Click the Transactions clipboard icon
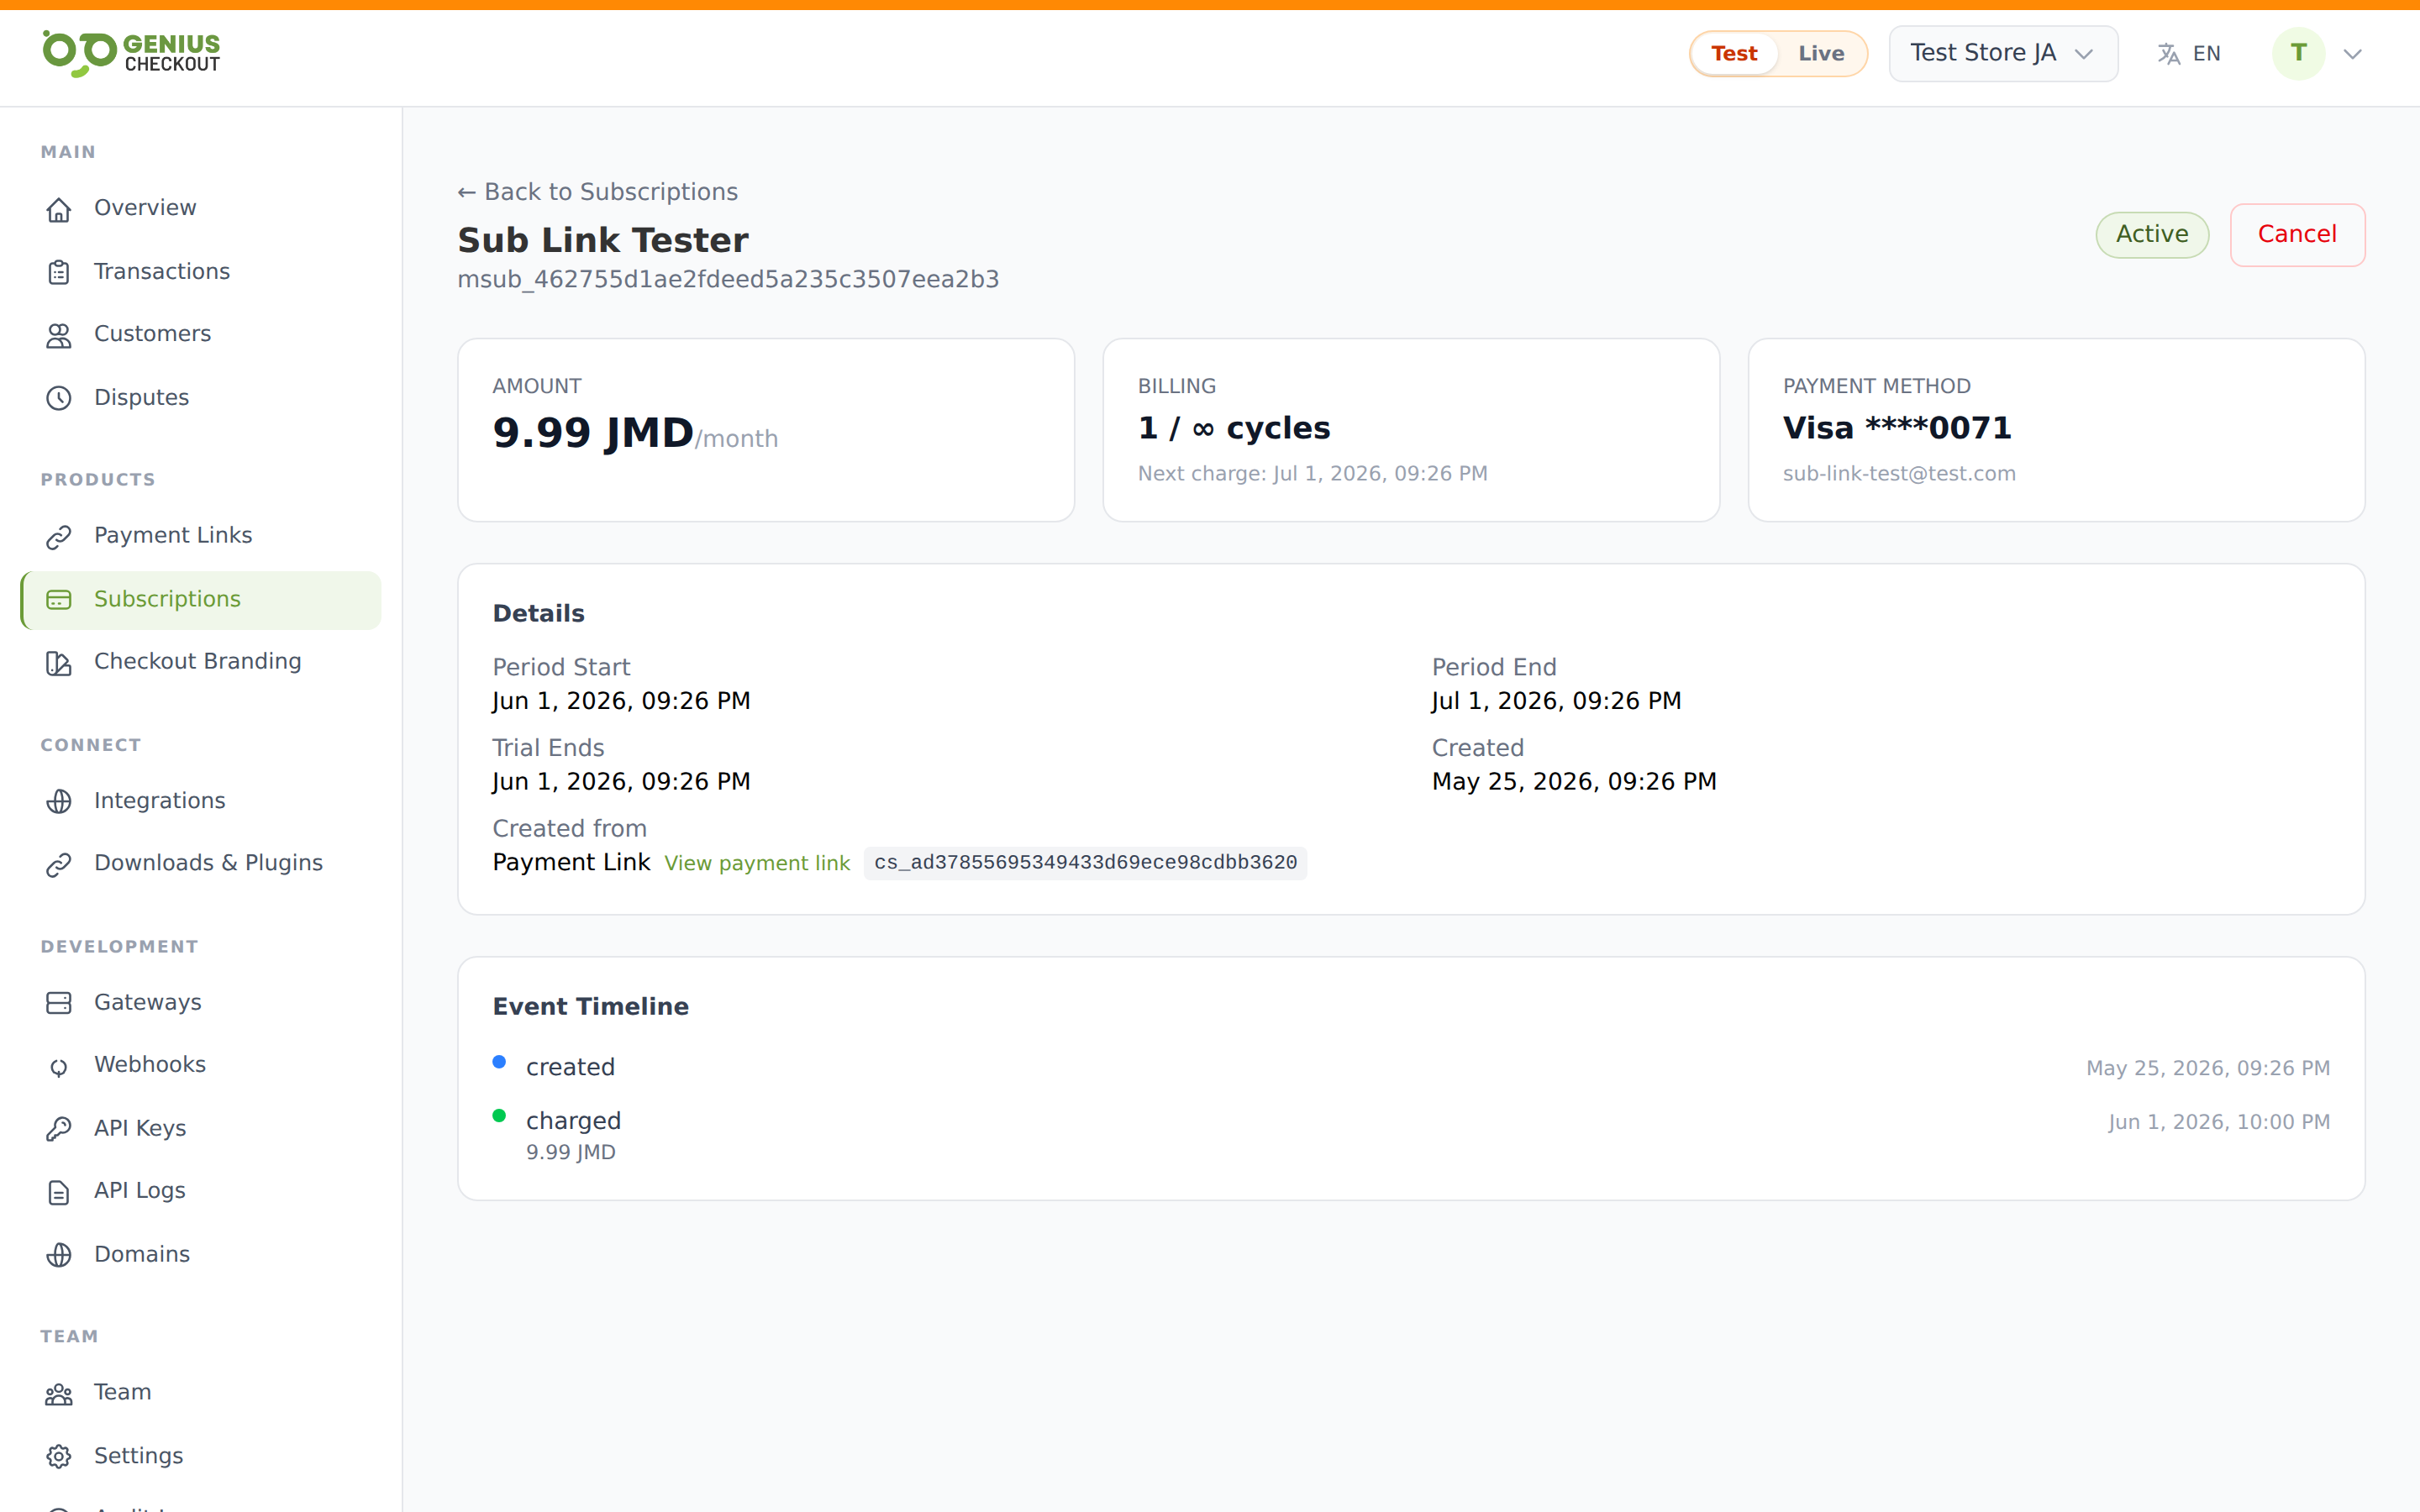 (x=59, y=272)
